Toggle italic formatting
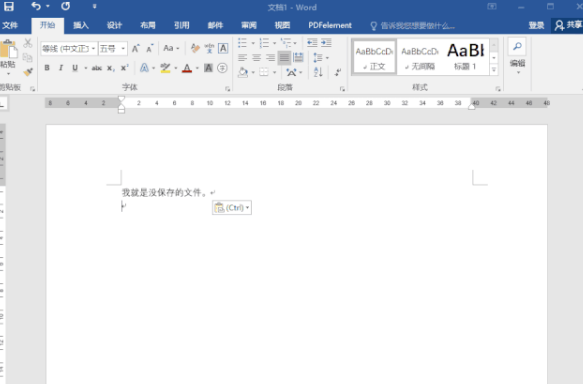This screenshot has width=583, height=384. point(61,68)
